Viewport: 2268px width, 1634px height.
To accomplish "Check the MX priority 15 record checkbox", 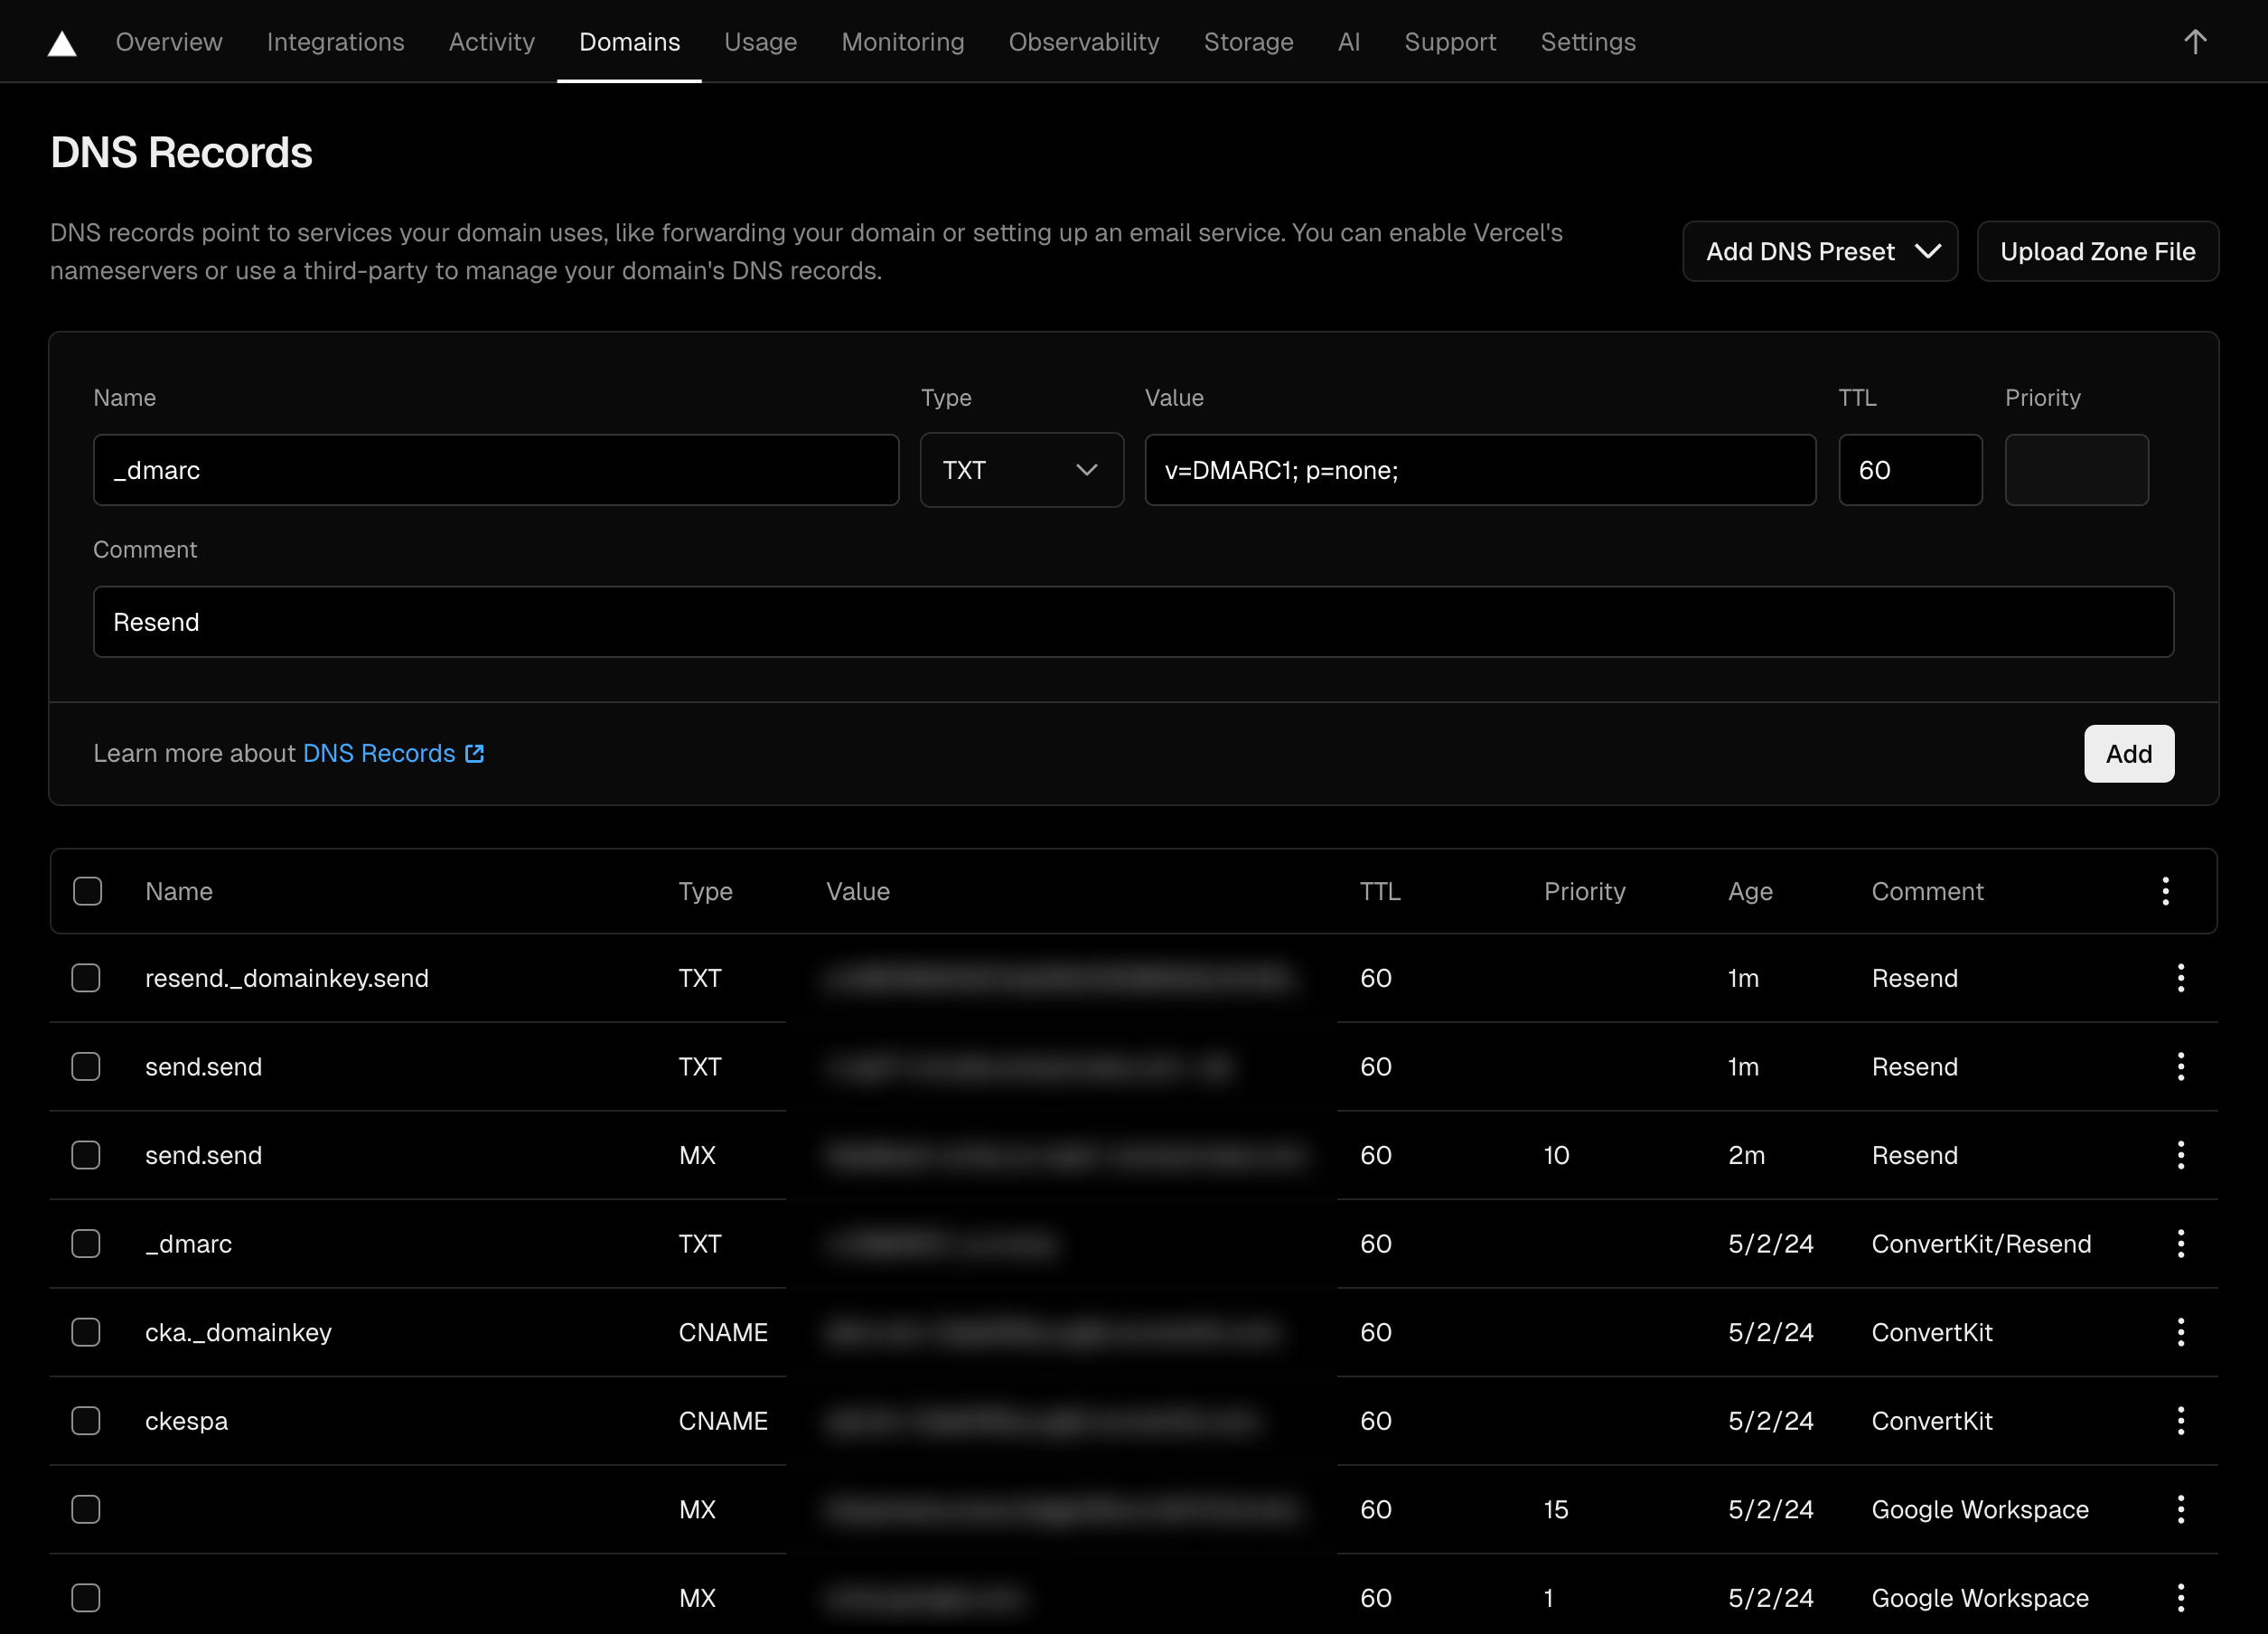I will pos(86,1509).
